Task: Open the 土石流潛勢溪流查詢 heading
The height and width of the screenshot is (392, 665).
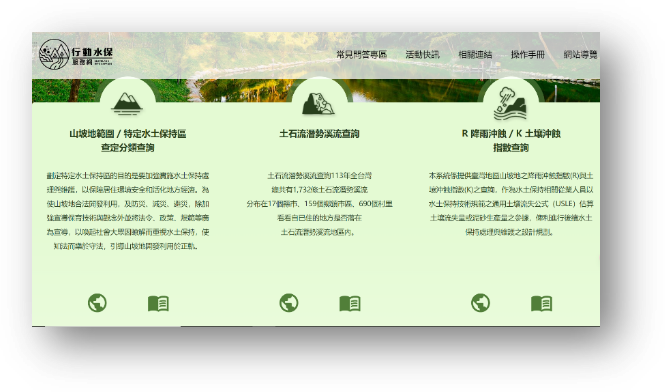Action: coord(319,134)
